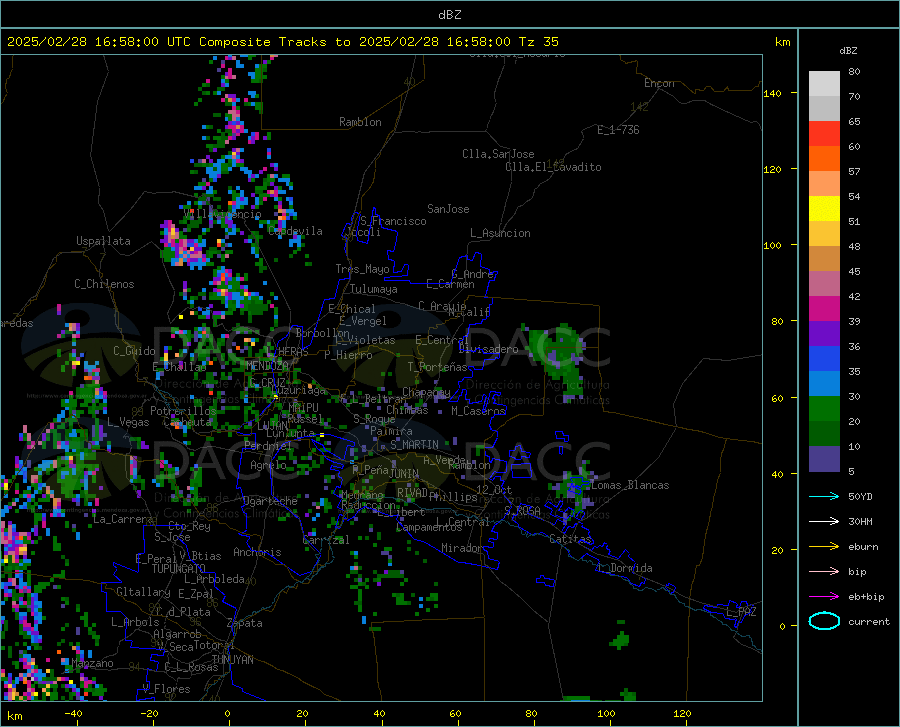The image size is (900, 727).
Task: Click the 'Uspallata' map label
Action: (103, 241)
